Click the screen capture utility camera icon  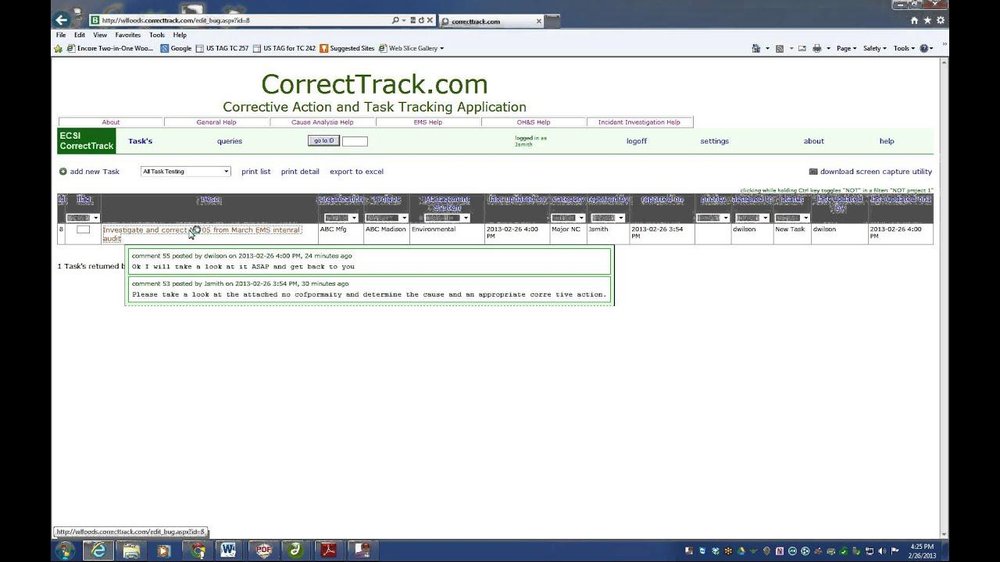click(x=813, y=172)
